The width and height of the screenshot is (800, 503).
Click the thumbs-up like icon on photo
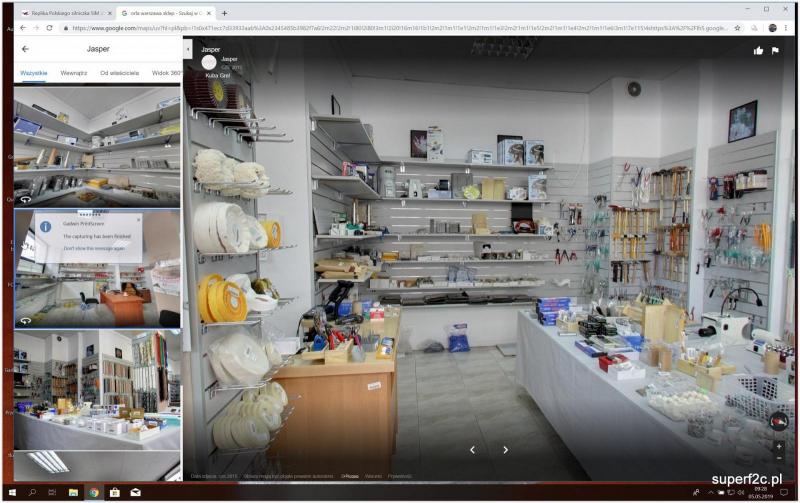coord(758,50)
